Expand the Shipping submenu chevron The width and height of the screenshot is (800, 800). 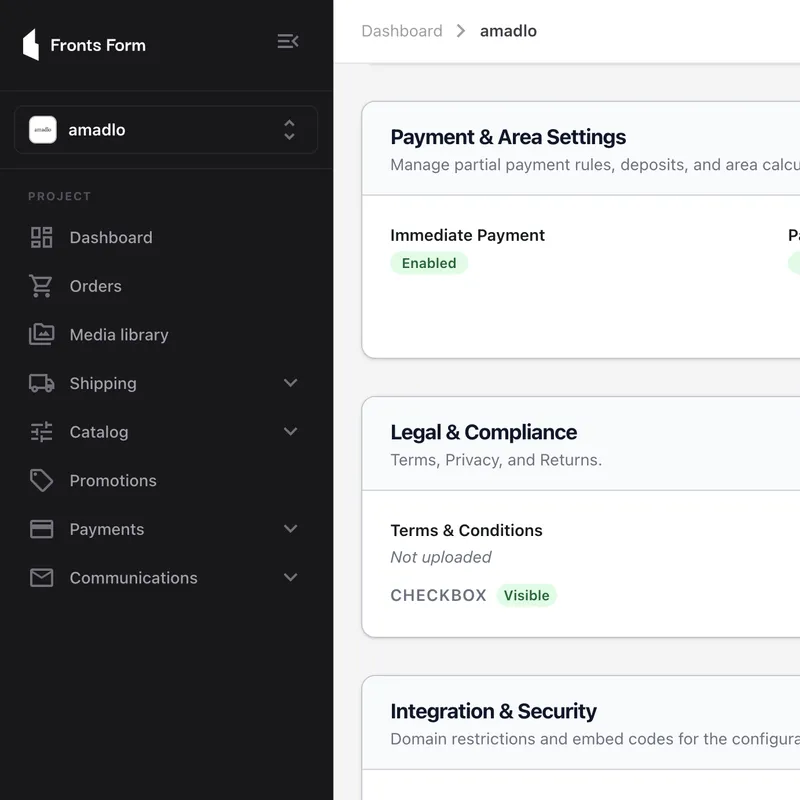[x=290, y=383]
